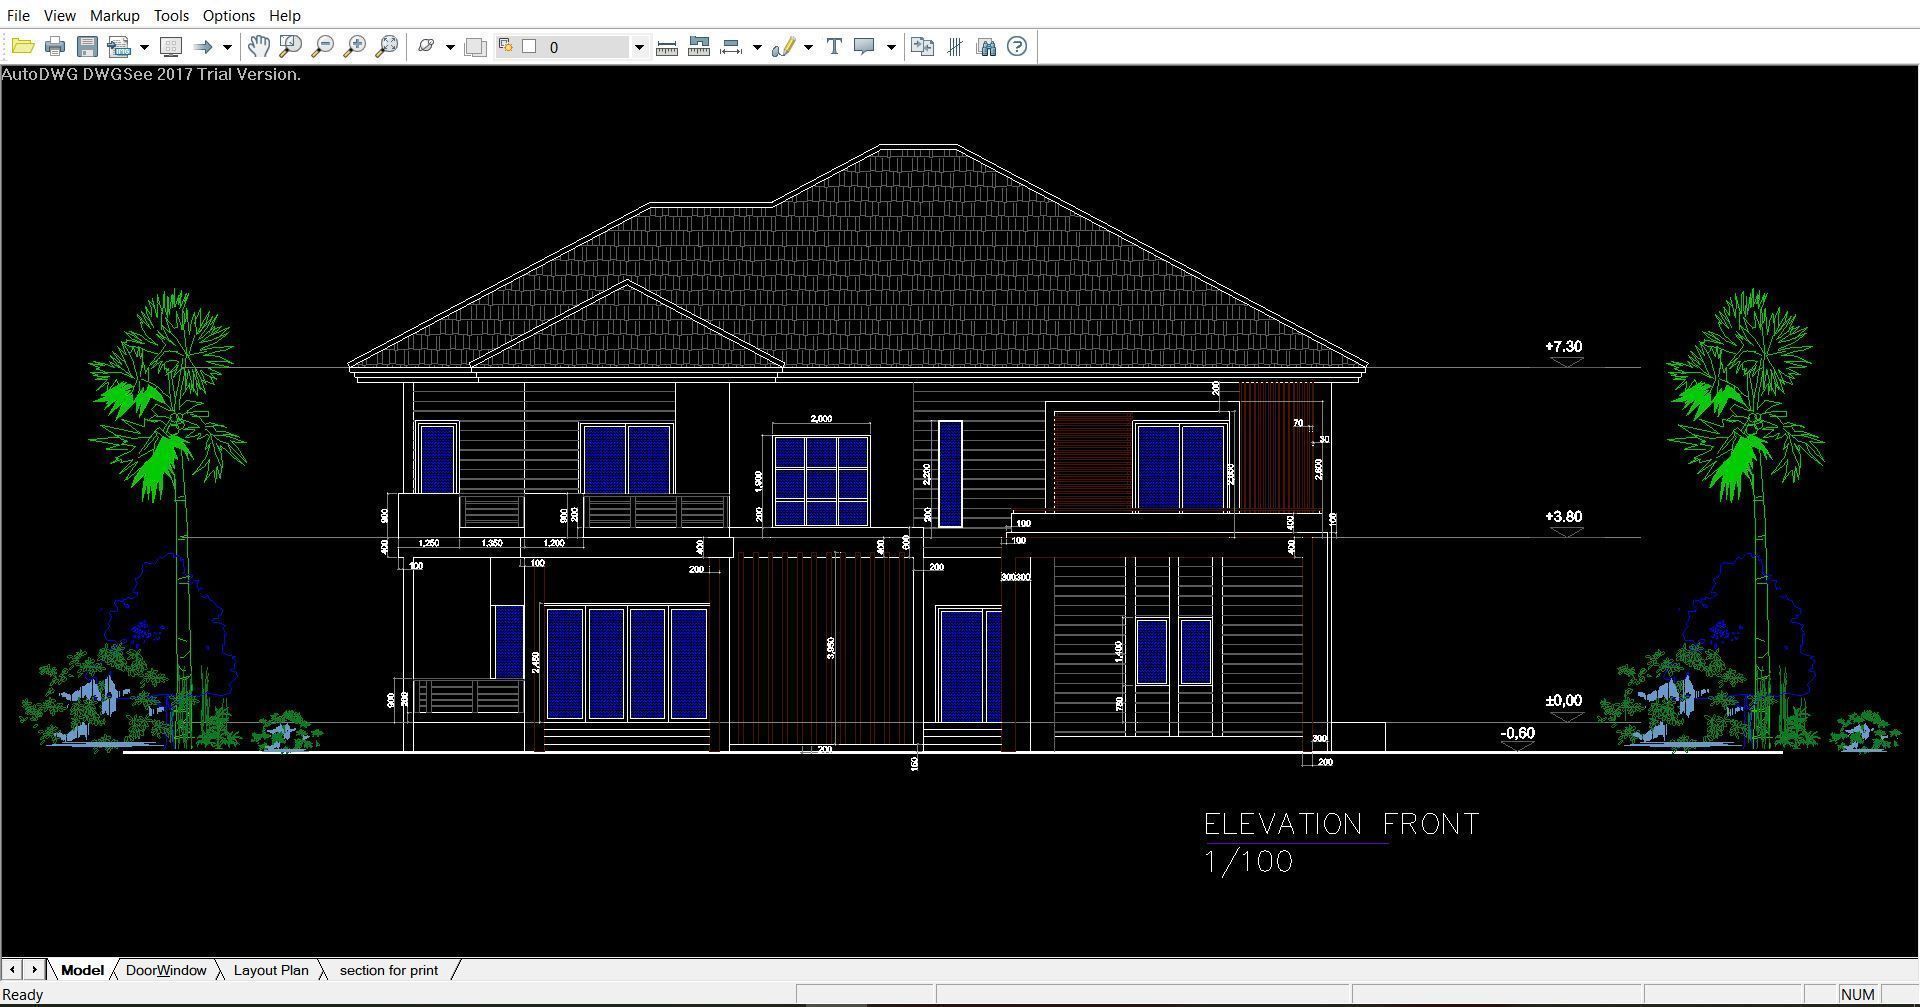The width and height of the screenshot is (1920, 1007).
Task: Switch to the Layout Plan tab
Action: pos(271,970)
